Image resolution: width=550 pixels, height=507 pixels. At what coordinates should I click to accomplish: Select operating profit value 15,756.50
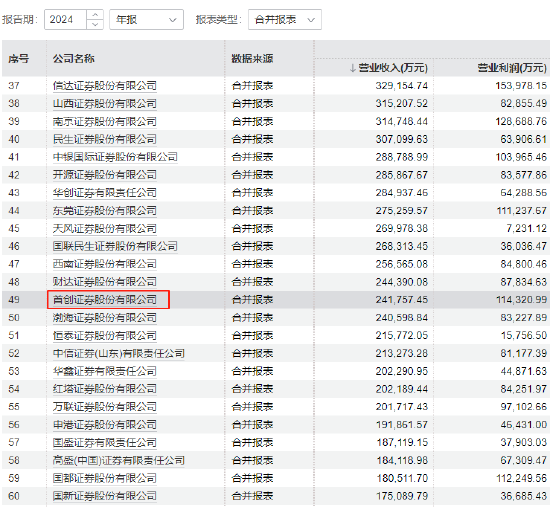[524, 335]
